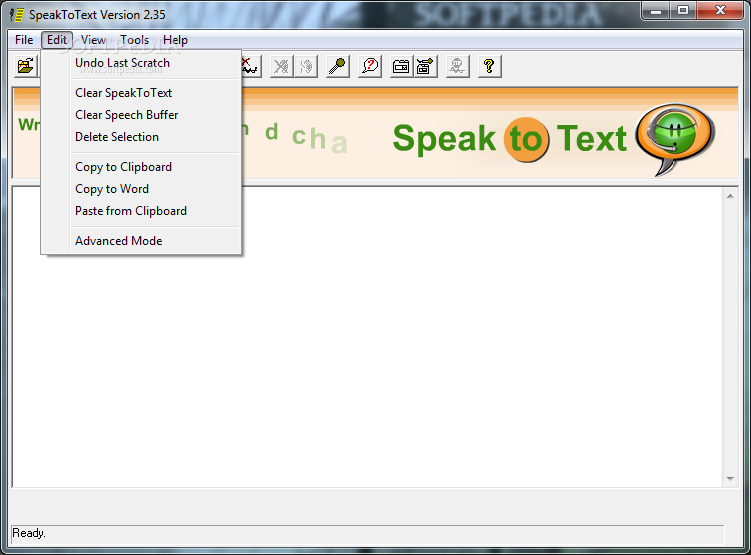Click the SpeakToText title bar app icon

click(x=17, y=15)
